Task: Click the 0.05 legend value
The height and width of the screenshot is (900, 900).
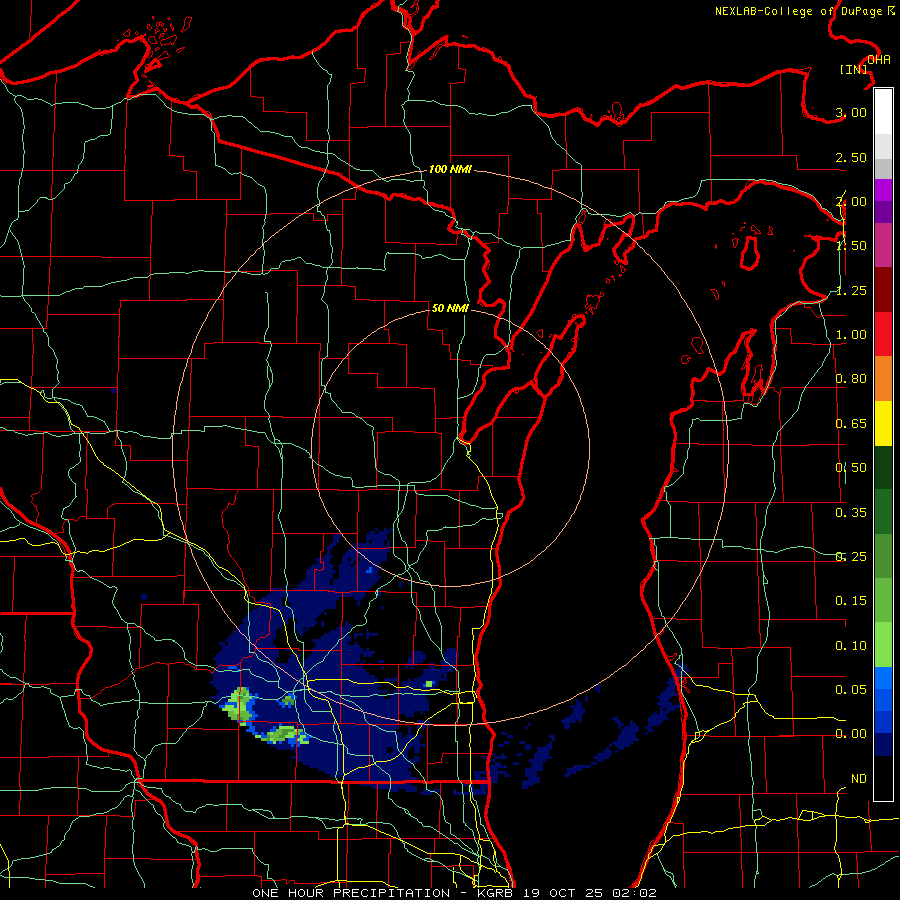Action: (851, 689)
